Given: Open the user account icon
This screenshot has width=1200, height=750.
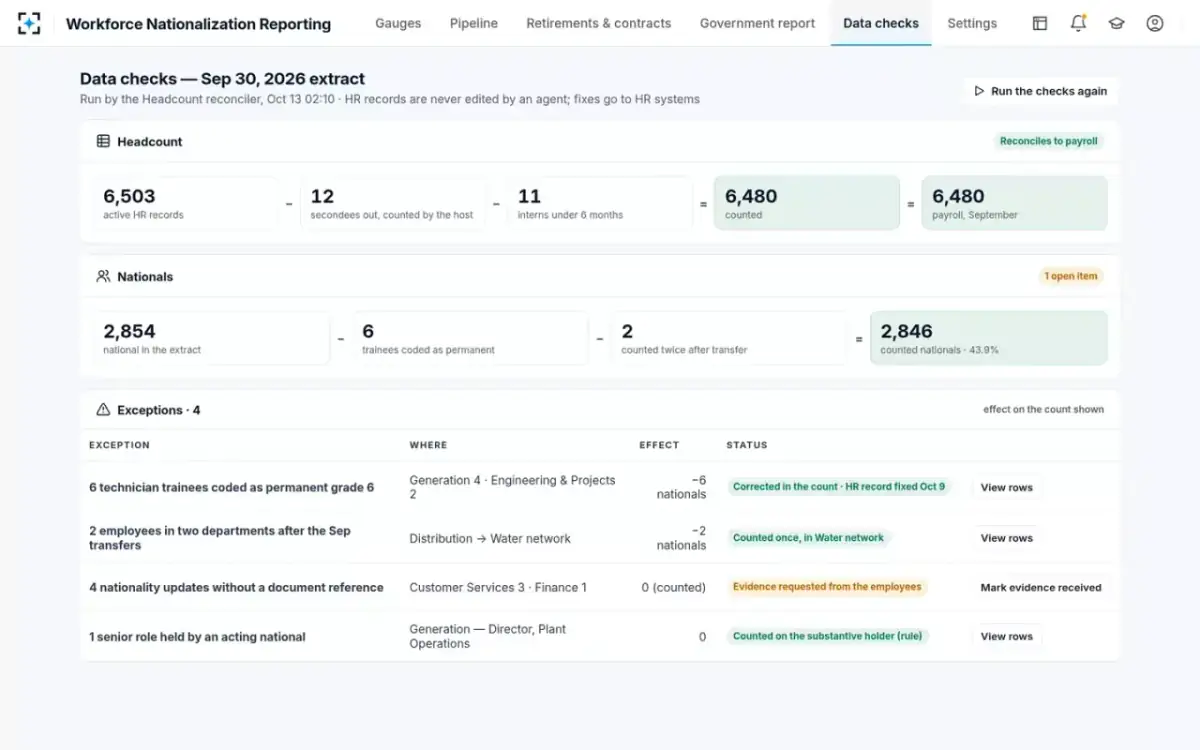Looking at the screenshot, I should (1155, 23).
